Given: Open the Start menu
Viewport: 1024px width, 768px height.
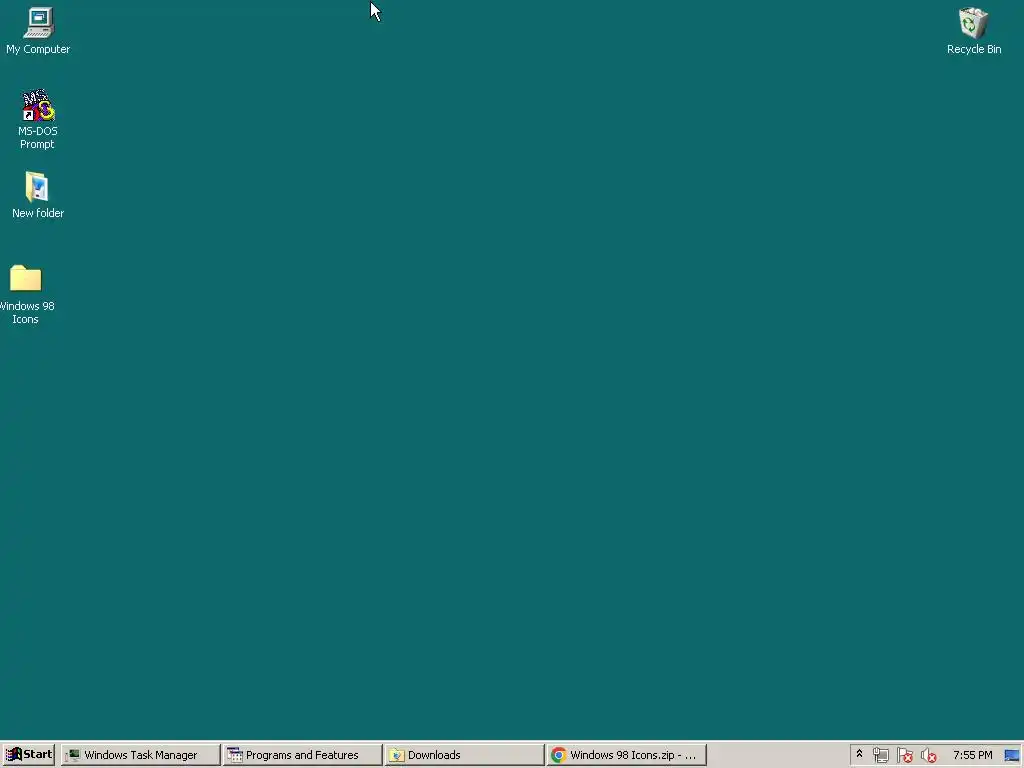Looking at the screenshot, I should coord(29,754).
